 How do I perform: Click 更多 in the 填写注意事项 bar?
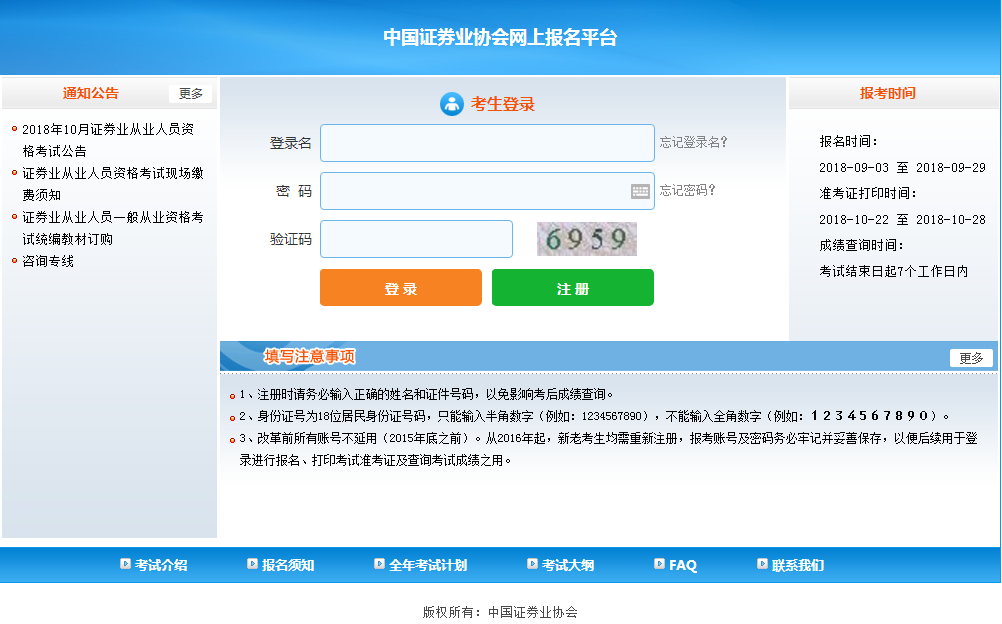(970, 356)
